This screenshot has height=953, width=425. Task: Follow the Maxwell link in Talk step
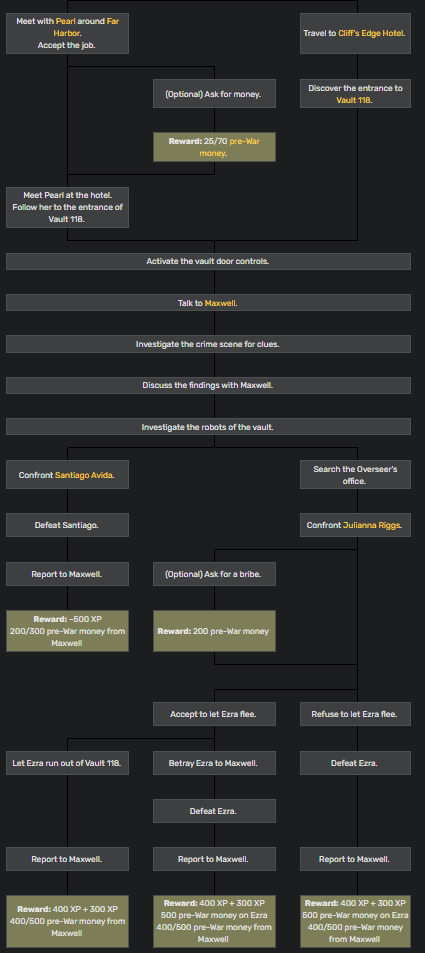[x=220, y=303]
